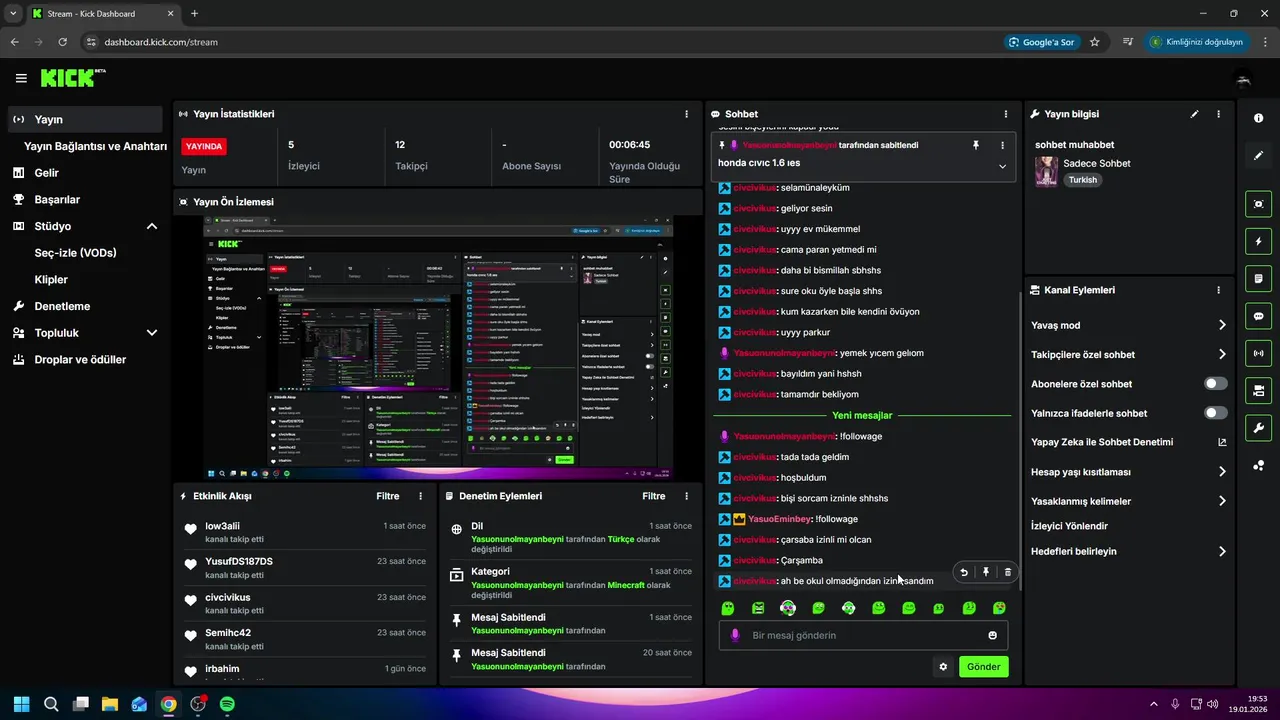Open Filtre in Etkinlik Akışı panel
Viewport: 1280px width, 720px height.
point(387,496)
